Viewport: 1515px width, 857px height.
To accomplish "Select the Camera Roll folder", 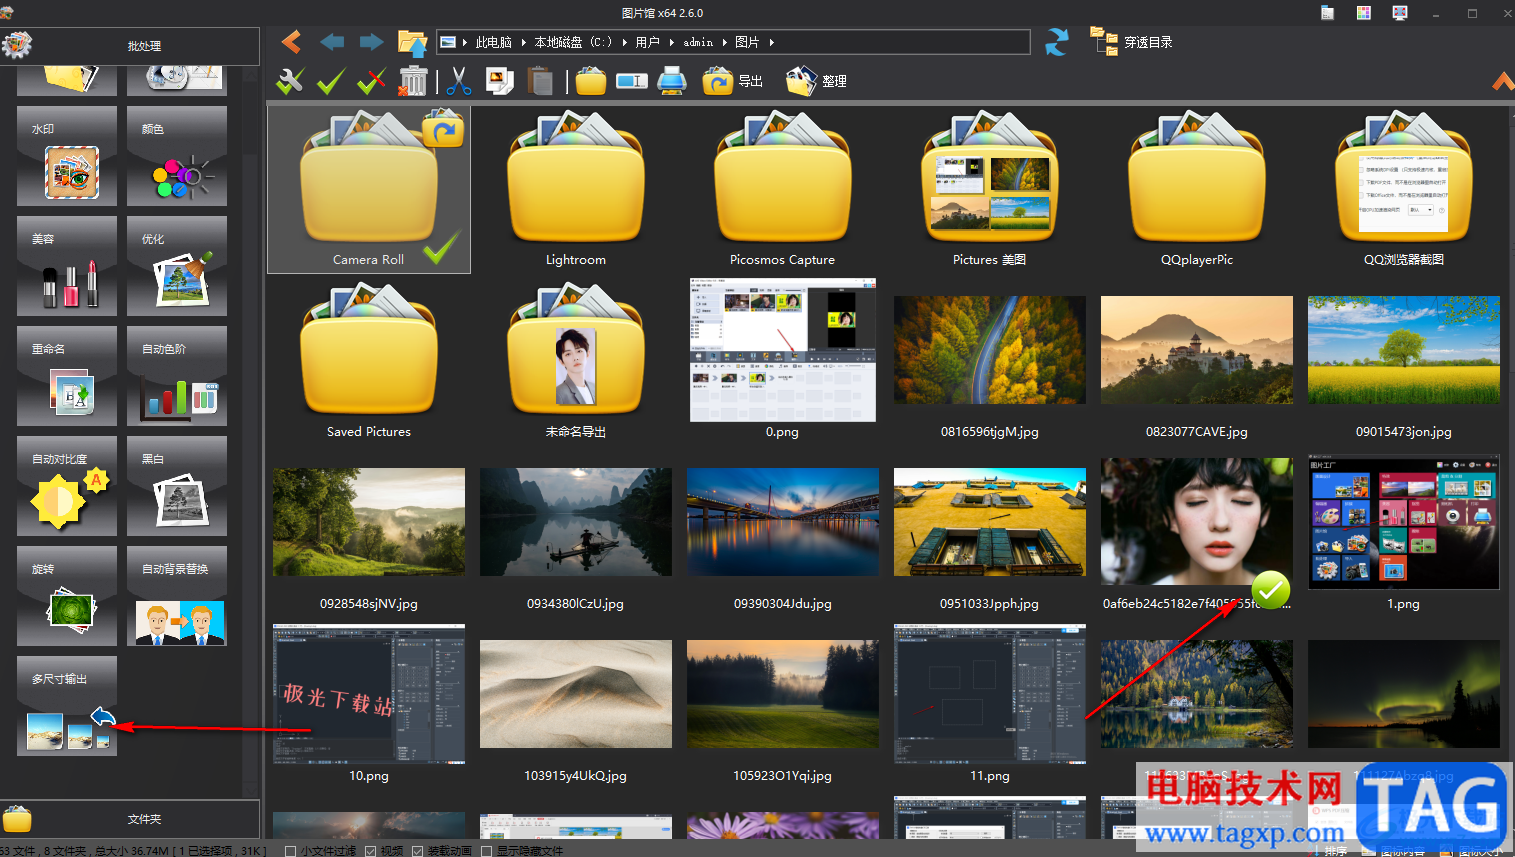I will click(x=369, y=190).
